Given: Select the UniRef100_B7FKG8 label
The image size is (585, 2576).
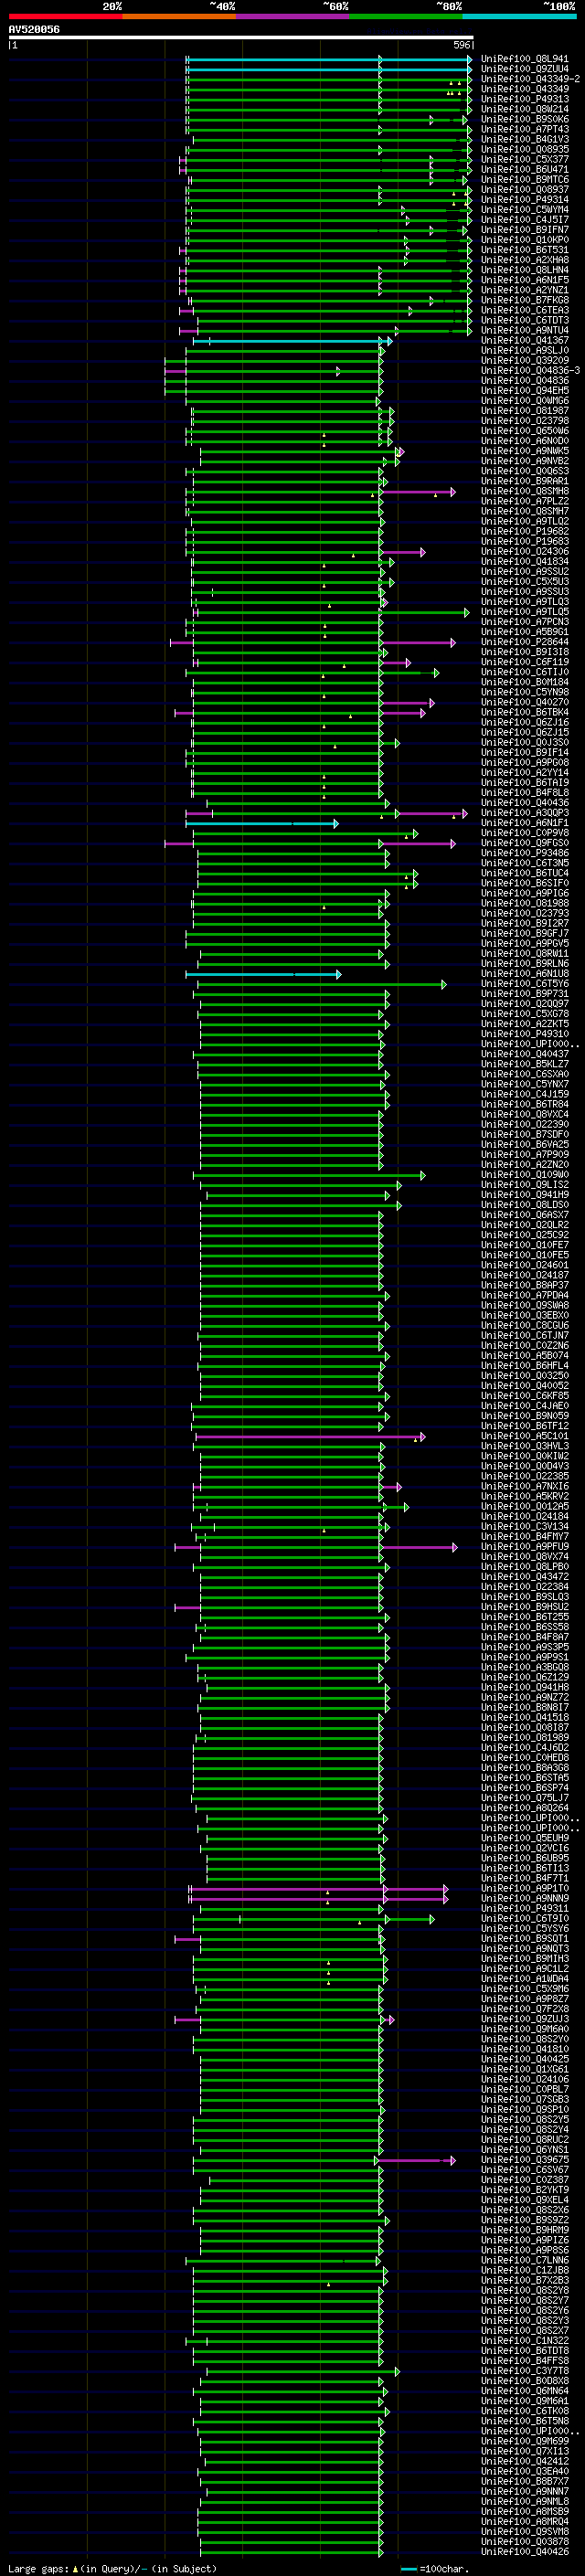Looking at the screenshot, I should click(524, 300).
